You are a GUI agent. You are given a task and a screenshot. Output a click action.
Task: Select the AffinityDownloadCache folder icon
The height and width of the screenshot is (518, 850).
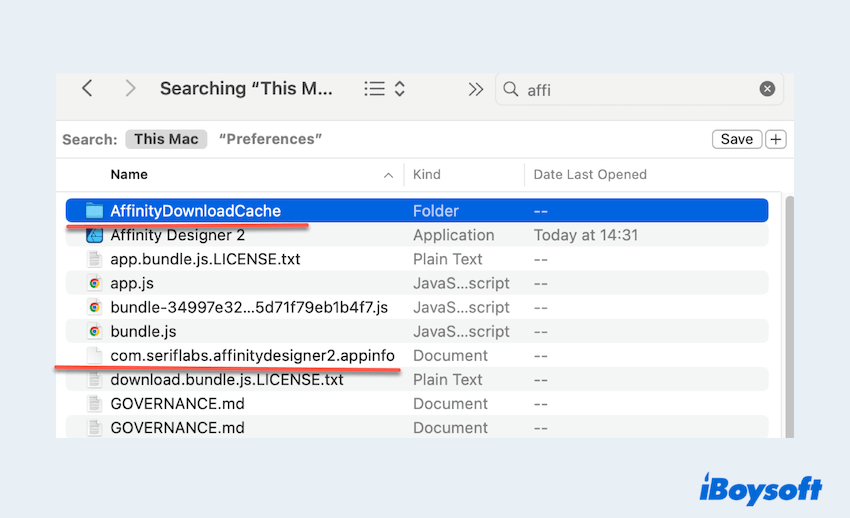coord(95,211)
